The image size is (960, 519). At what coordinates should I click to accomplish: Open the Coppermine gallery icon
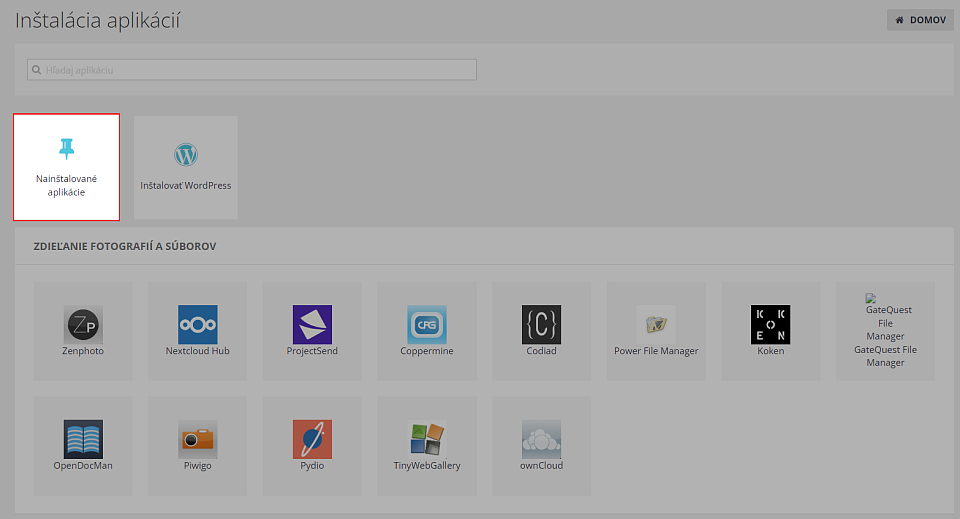(427, 324)
